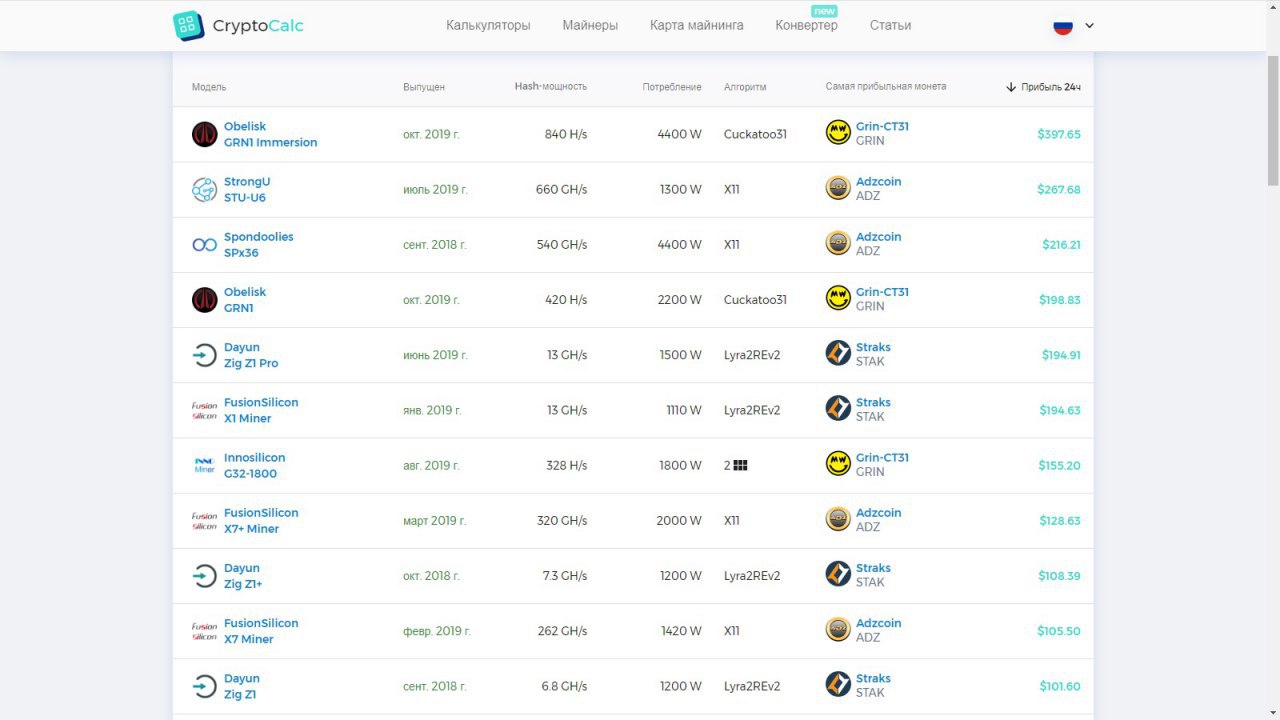The height and width of the screenshot is (720, 1280).
Task: Open the Майнеры menu item
Action: (590, 25)
